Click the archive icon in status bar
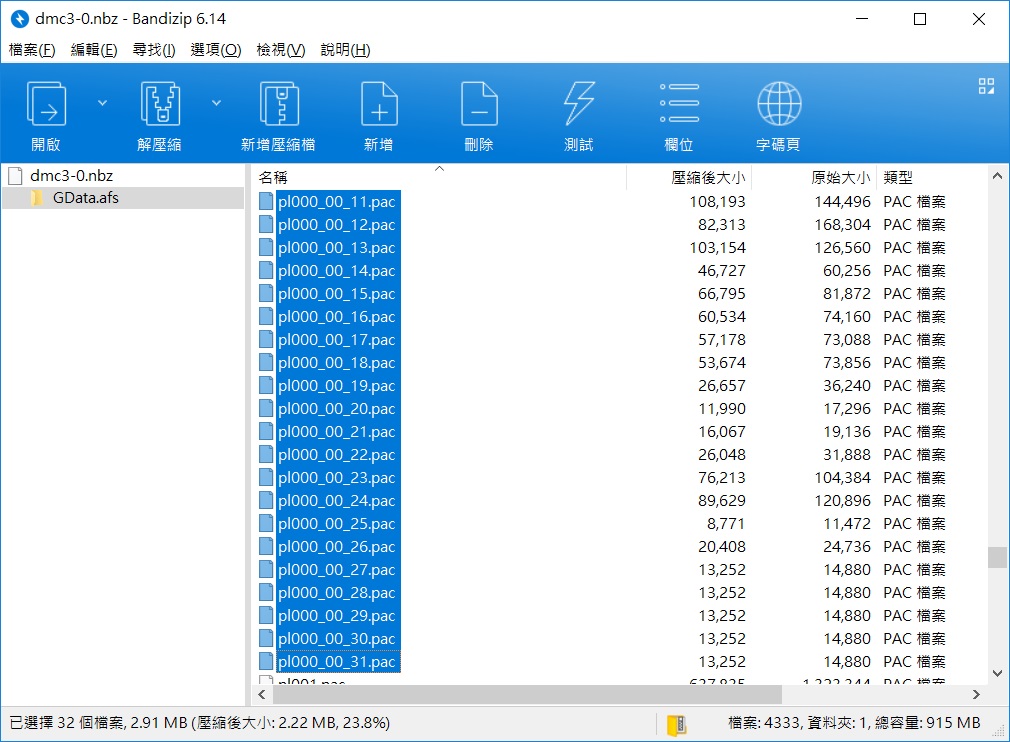The image size is (1010, 742). [676, 722]
